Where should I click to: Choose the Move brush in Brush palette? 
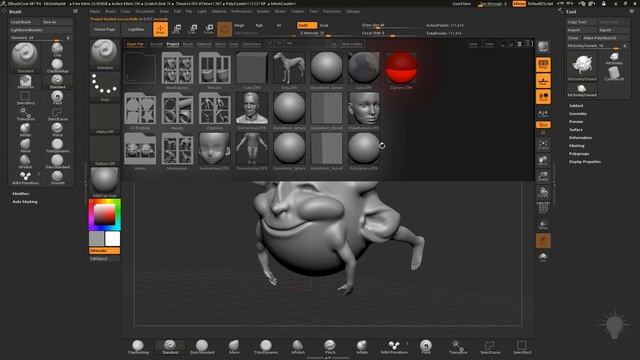[25, 146]
